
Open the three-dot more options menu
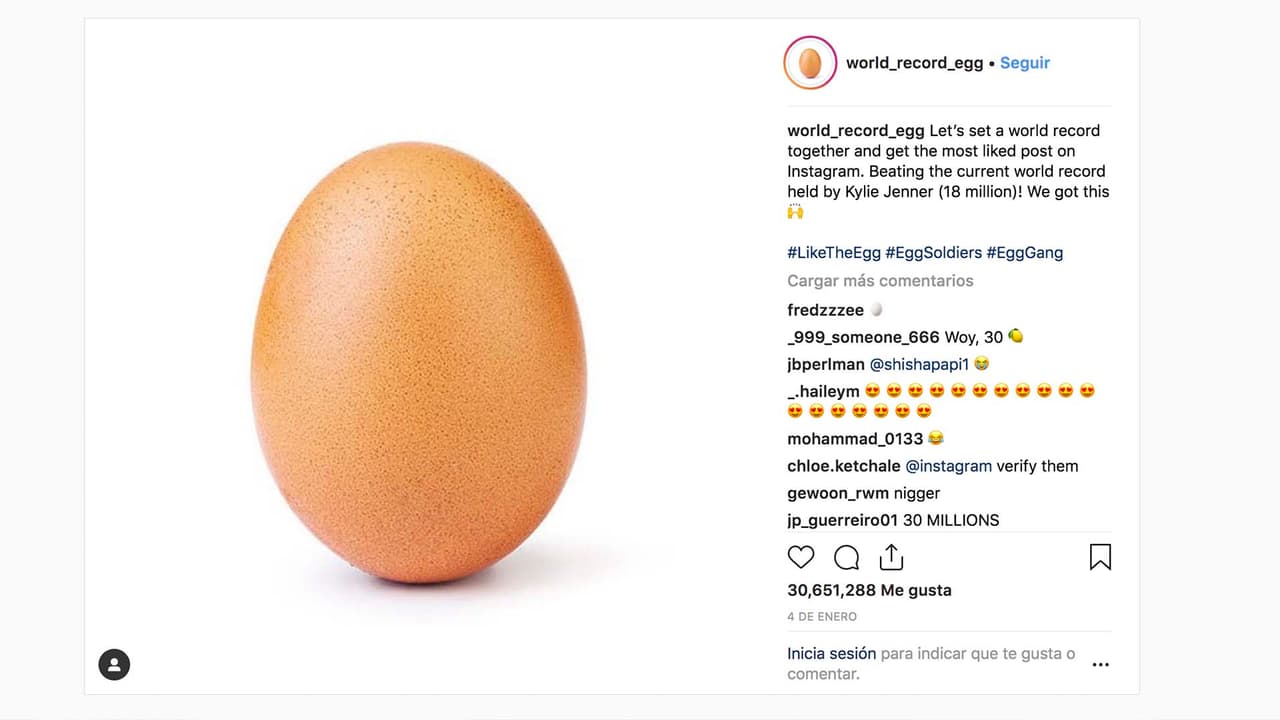(1100, 664)
